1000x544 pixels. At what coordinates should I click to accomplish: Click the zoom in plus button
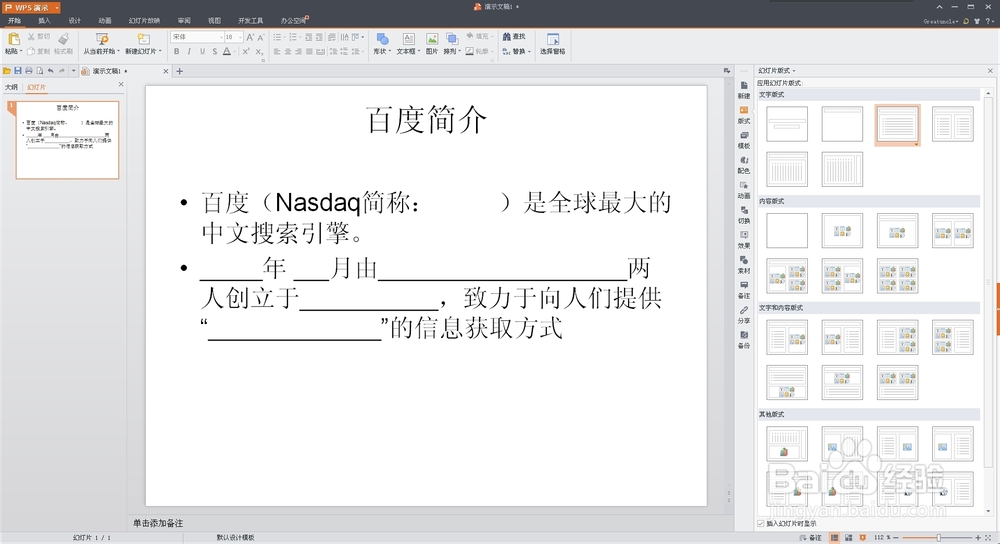click(x=978, y=538)
